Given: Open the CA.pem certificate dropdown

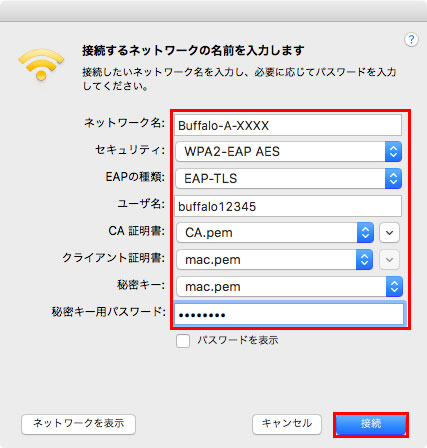Looking at the screenshot, I should 275,232.
